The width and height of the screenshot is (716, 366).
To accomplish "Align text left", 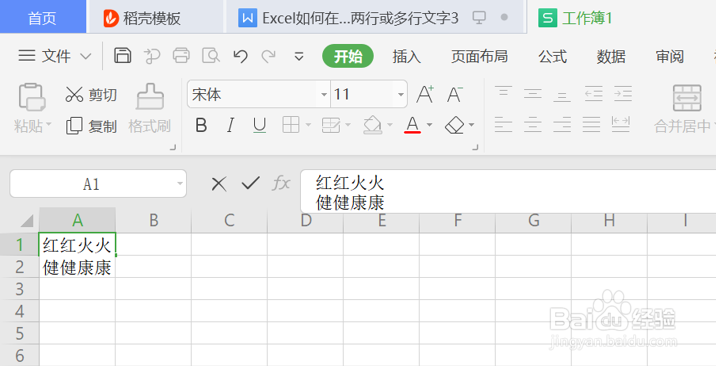I will 503,124.
